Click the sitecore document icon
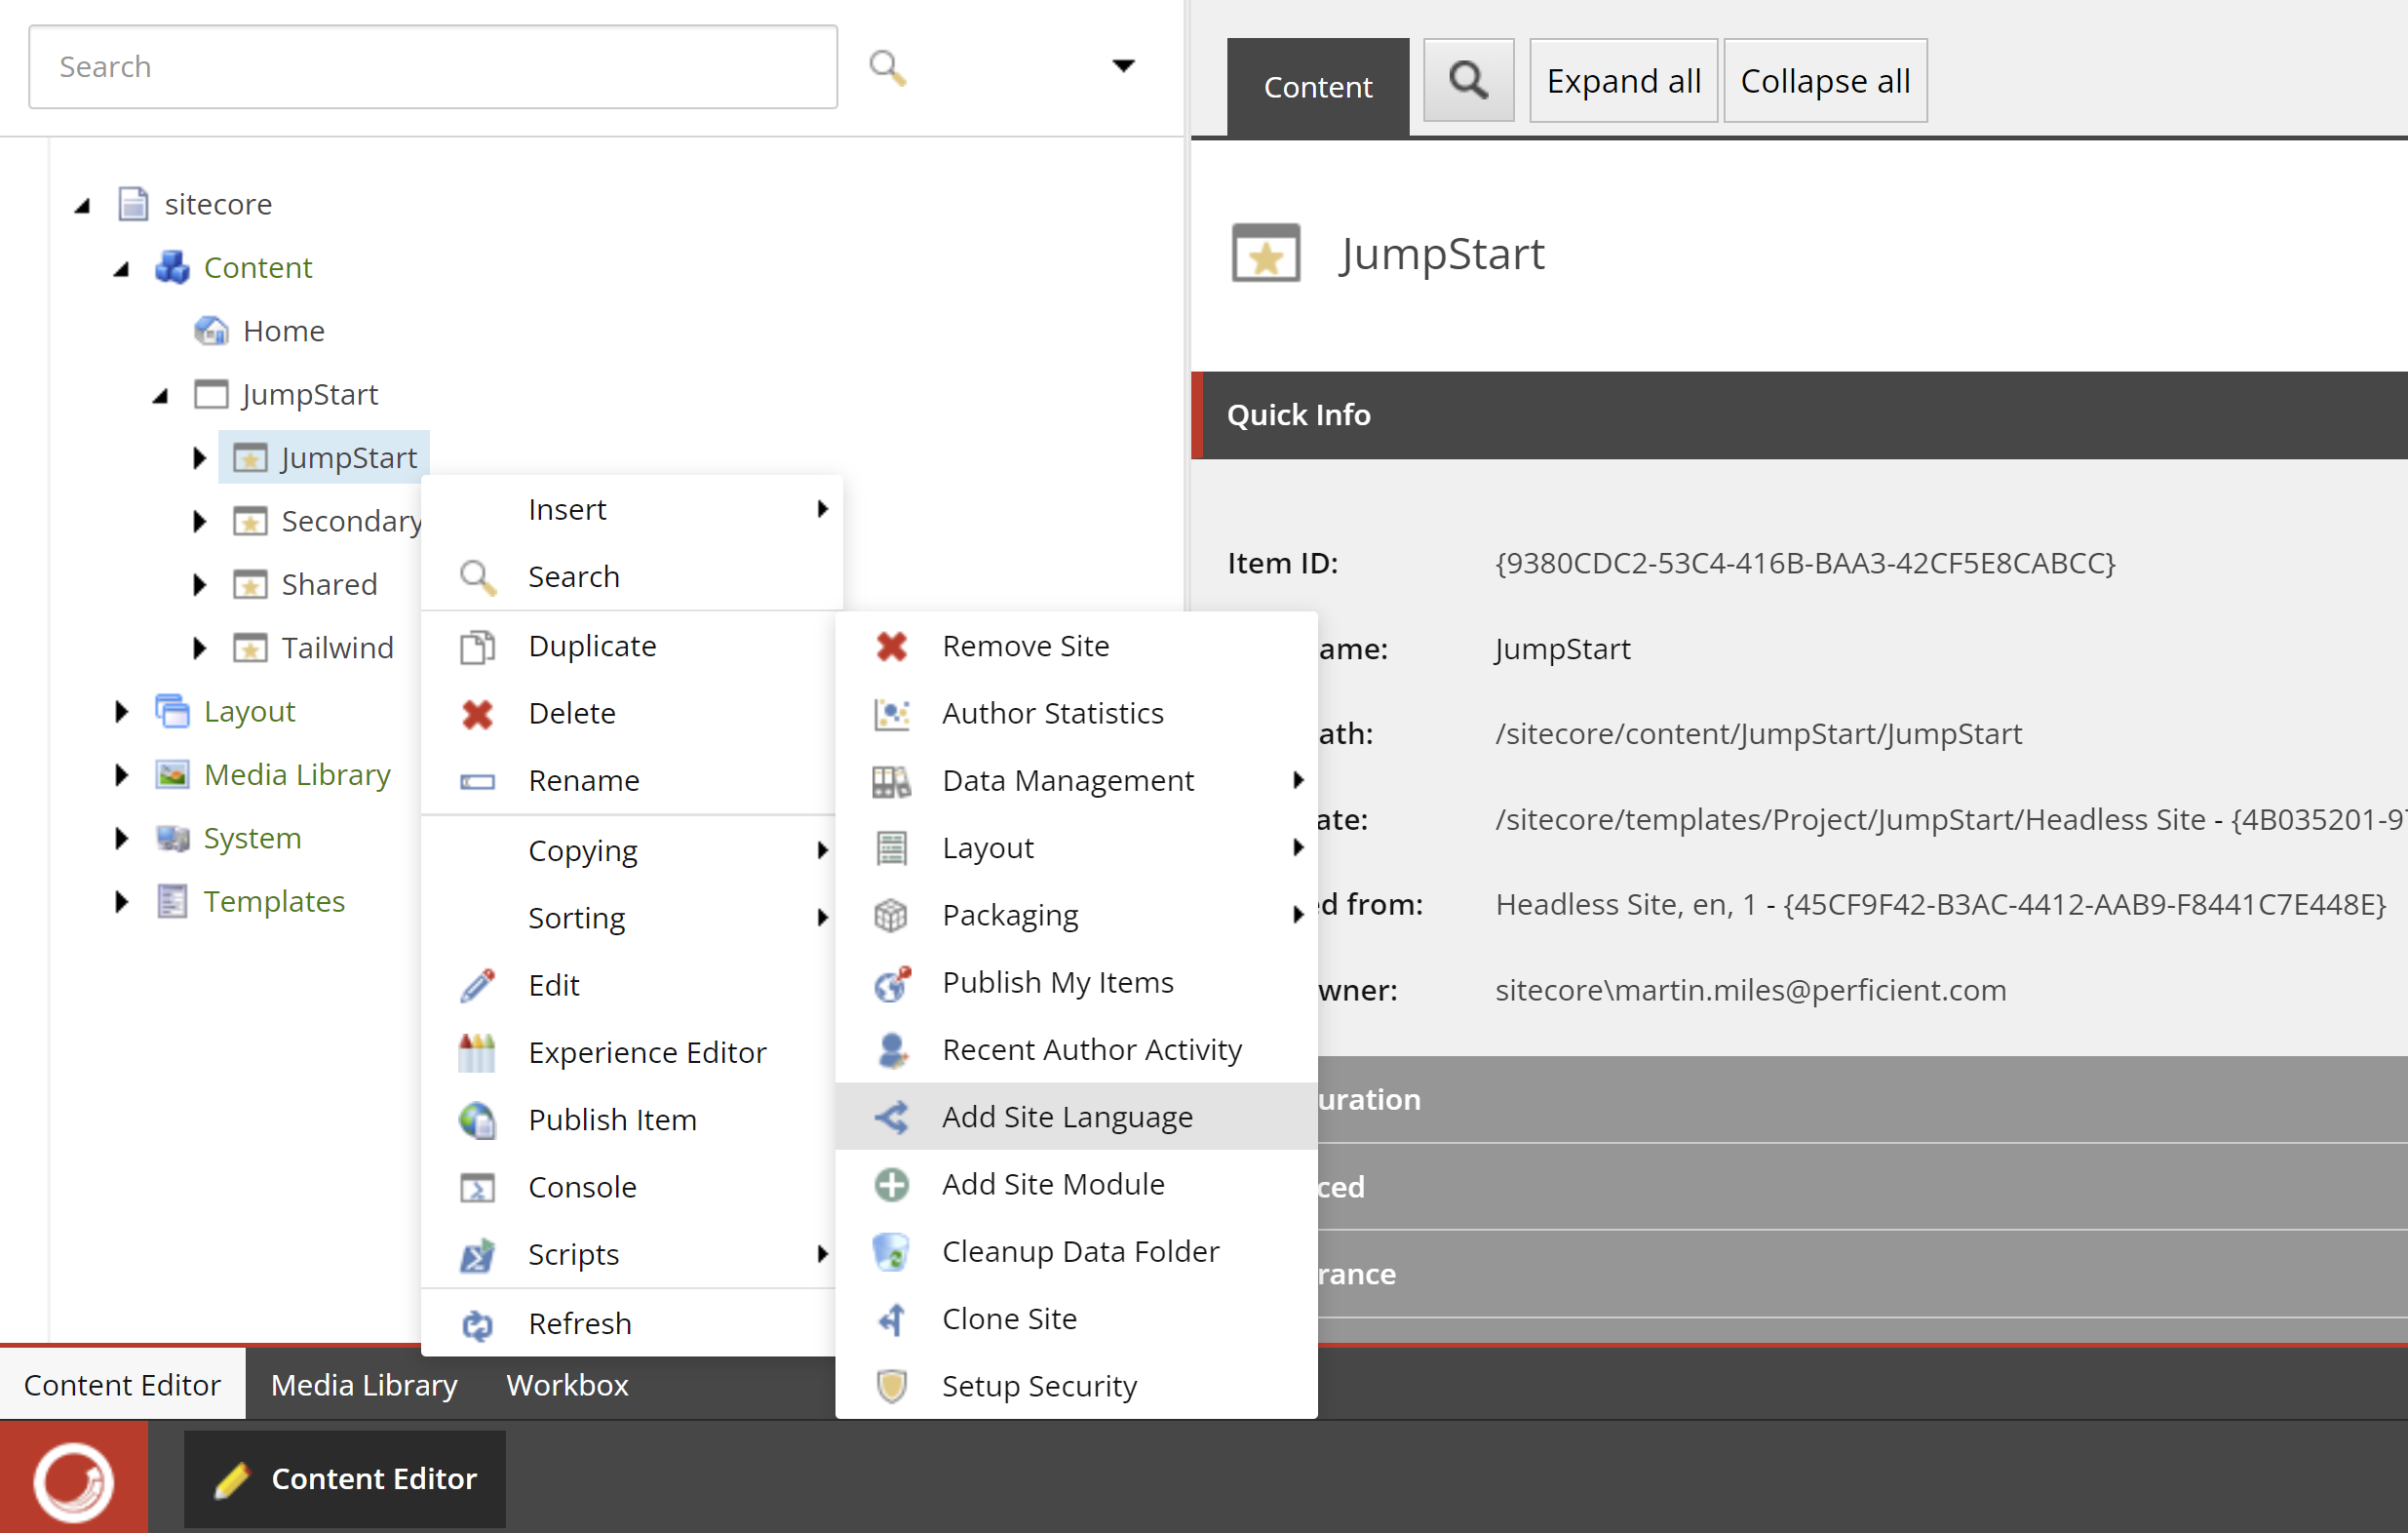The width and height of the screenshot is (2408, 1533). pyautogui.click(x=133, y=204)
